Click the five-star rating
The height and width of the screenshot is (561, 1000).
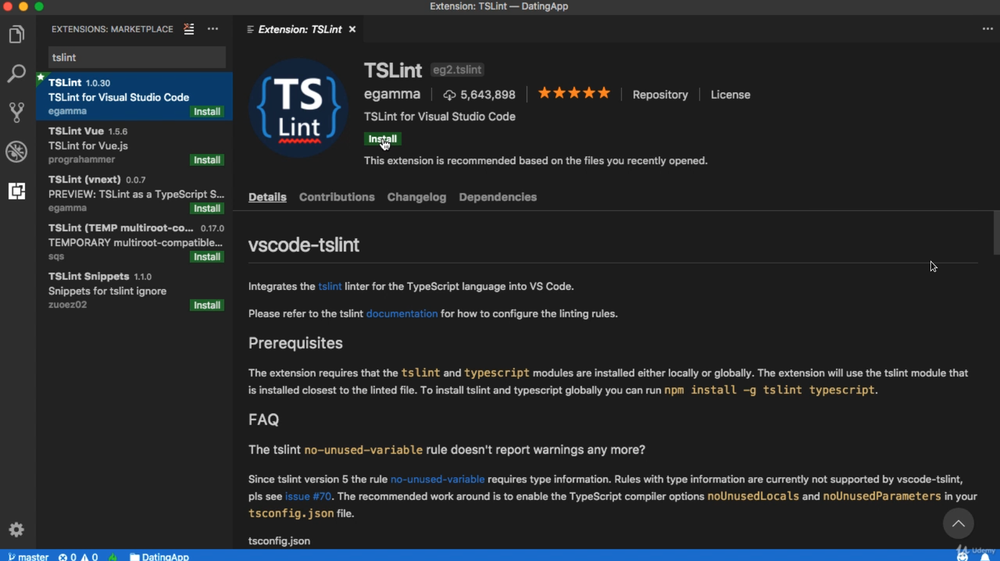[x=574, y=94]
